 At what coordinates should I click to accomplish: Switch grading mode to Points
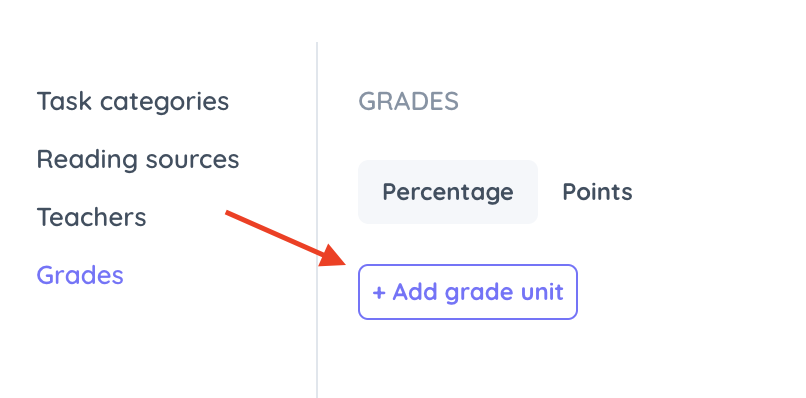597,192
